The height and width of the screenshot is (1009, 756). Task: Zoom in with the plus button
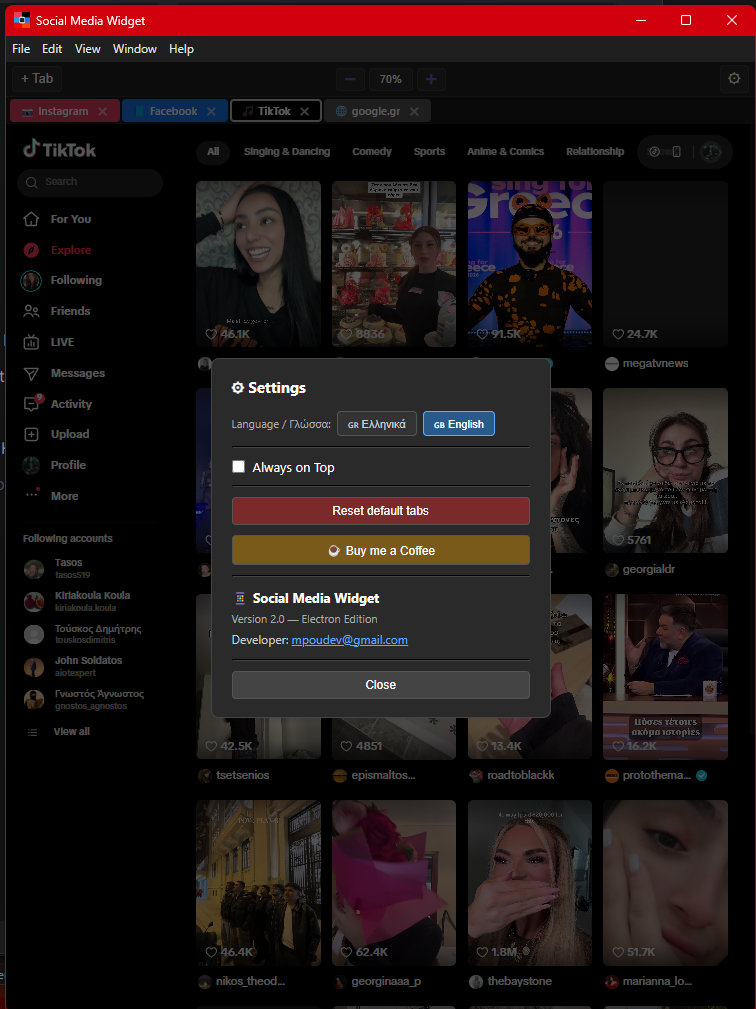(x=431, y=79)
